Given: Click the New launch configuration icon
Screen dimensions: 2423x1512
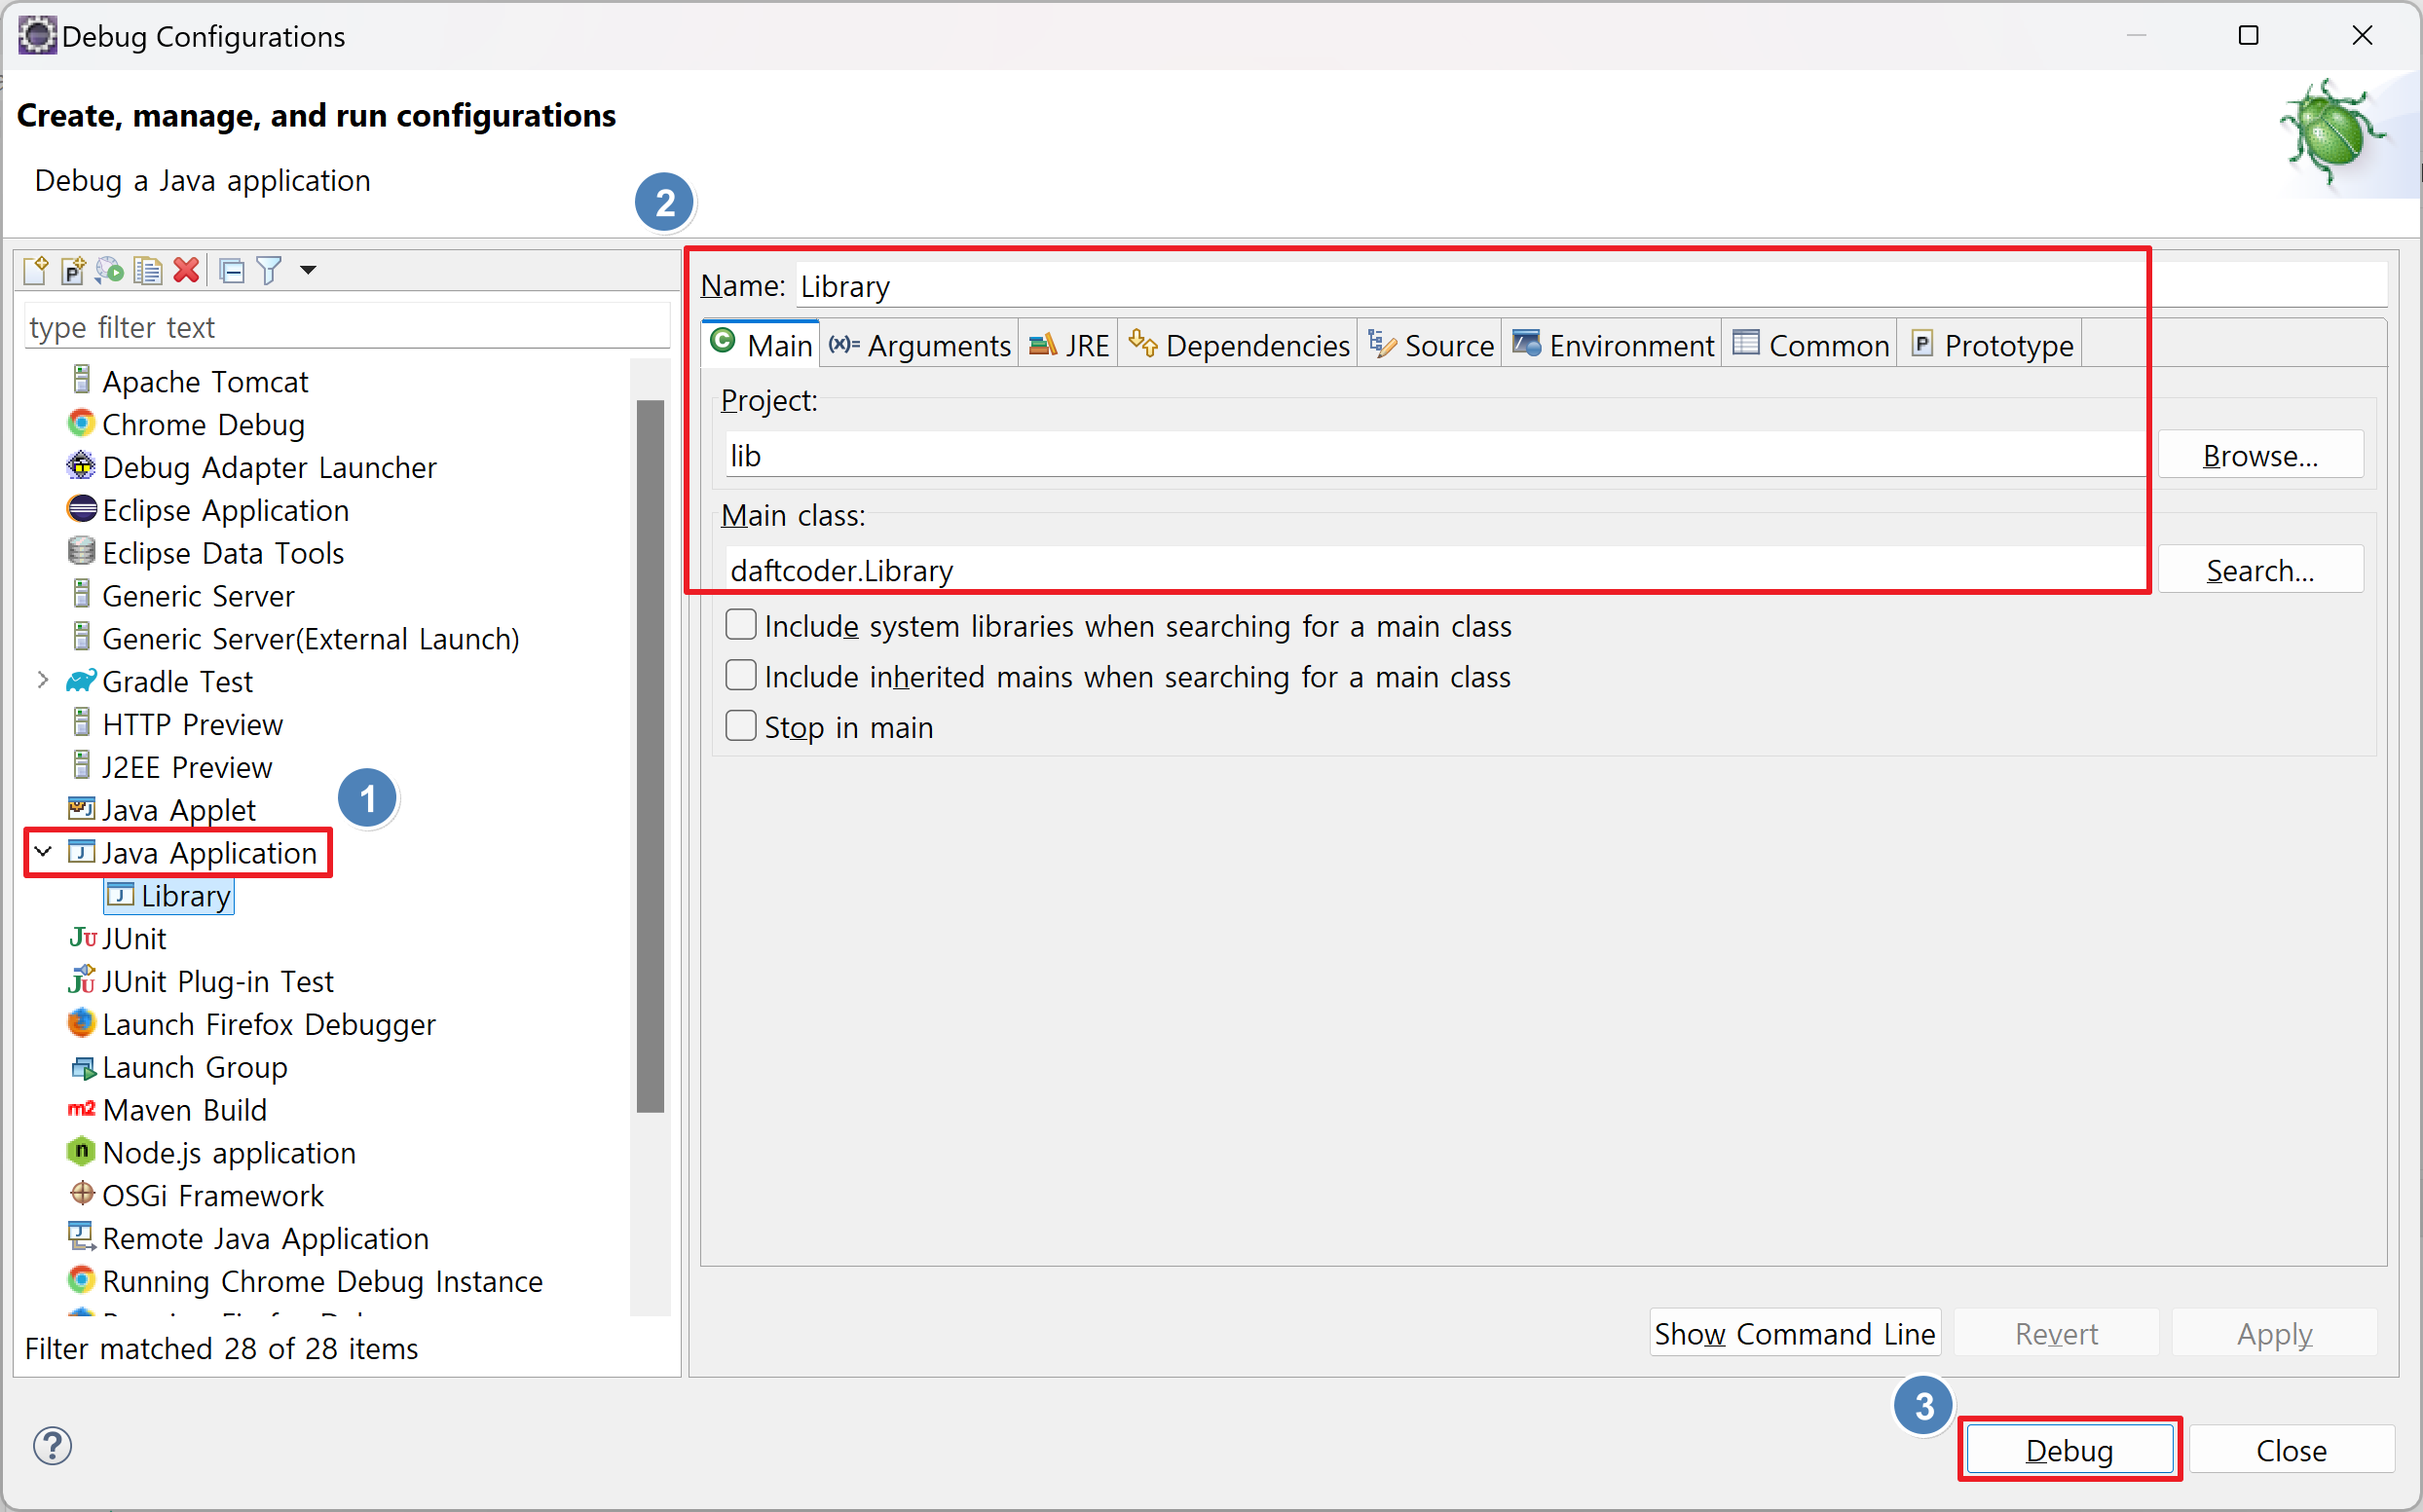Looking at the screenshot, I should tap(36, 270).
